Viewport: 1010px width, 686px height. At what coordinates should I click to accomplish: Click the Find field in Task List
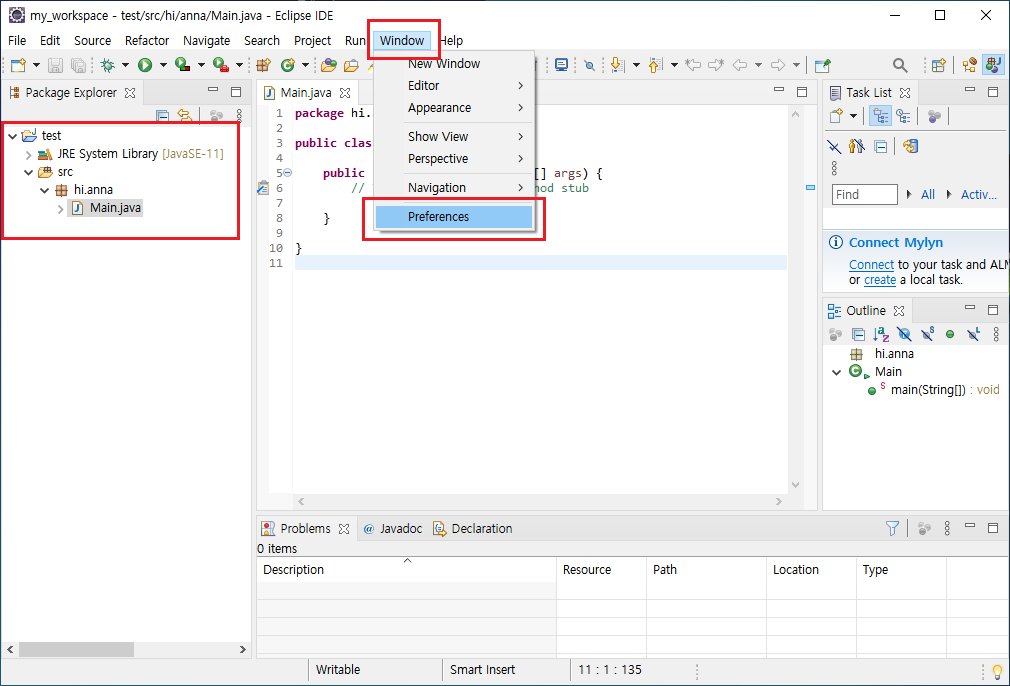pyautogui.click(x=864, y=195)
